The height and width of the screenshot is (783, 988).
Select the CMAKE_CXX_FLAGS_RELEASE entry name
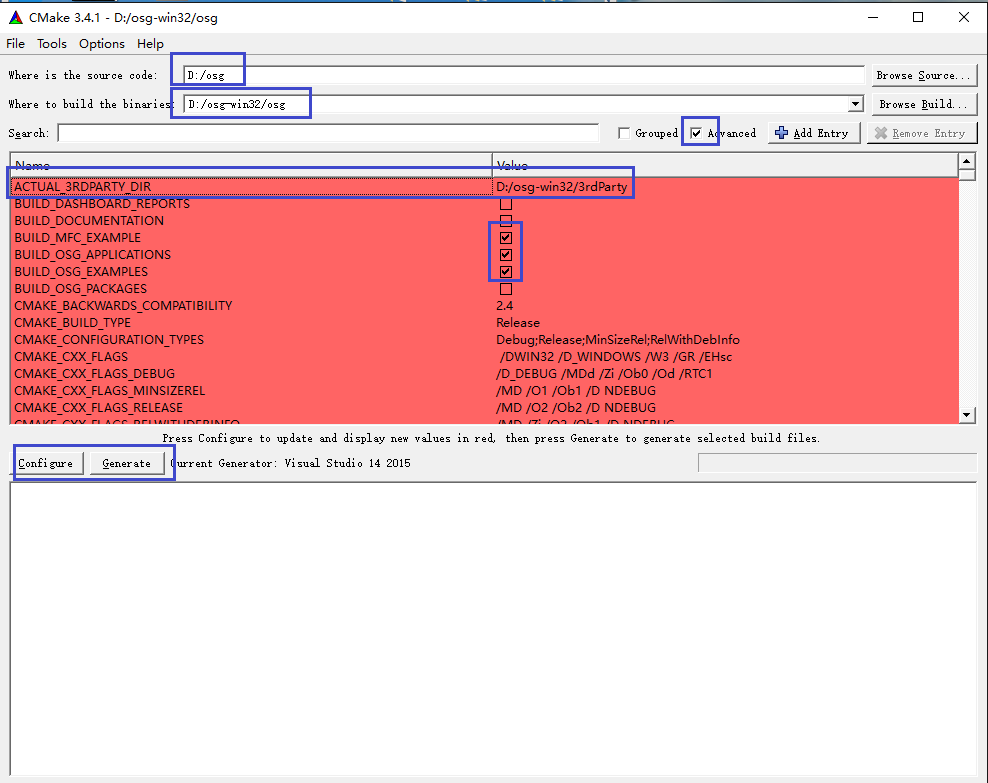pos(98,408)
